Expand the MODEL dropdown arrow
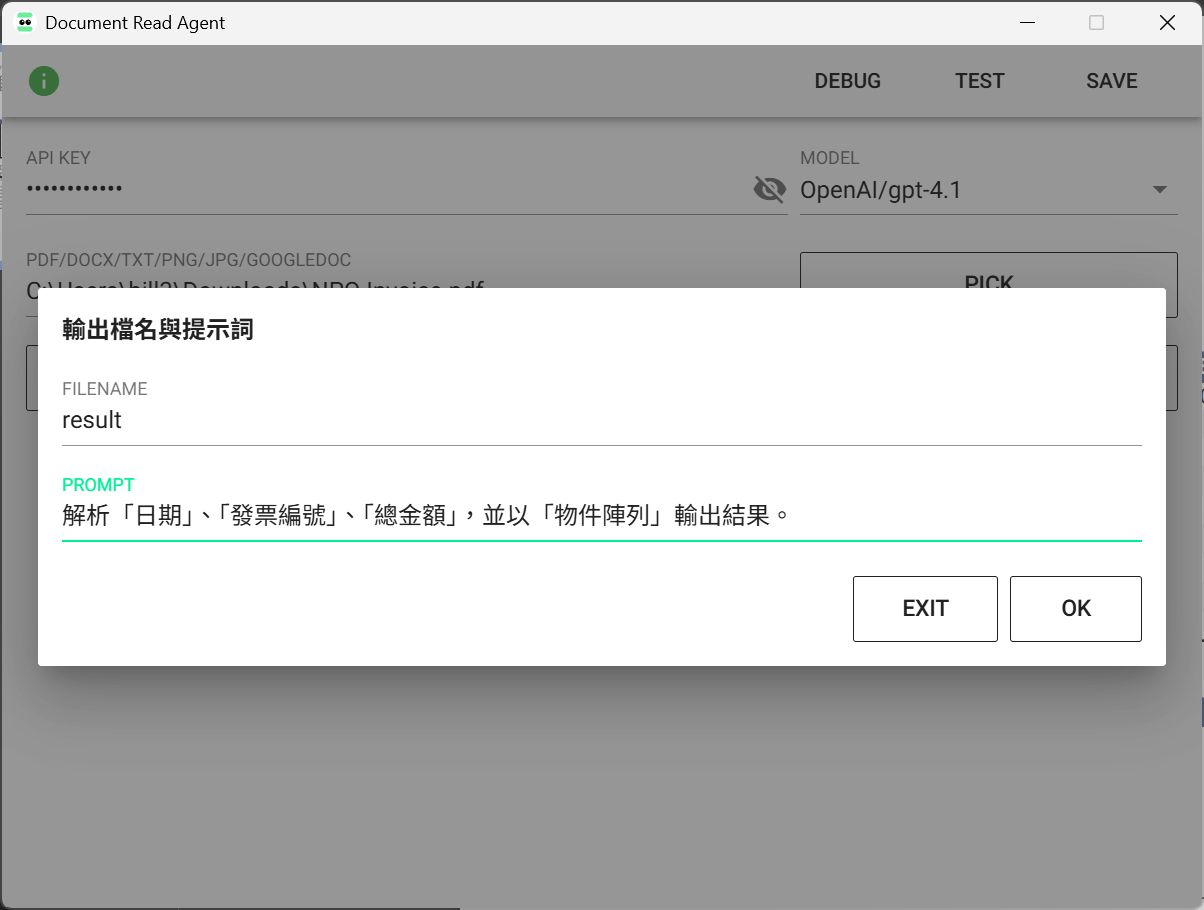The image size is (1204, 910). [x=1160, y=190]
